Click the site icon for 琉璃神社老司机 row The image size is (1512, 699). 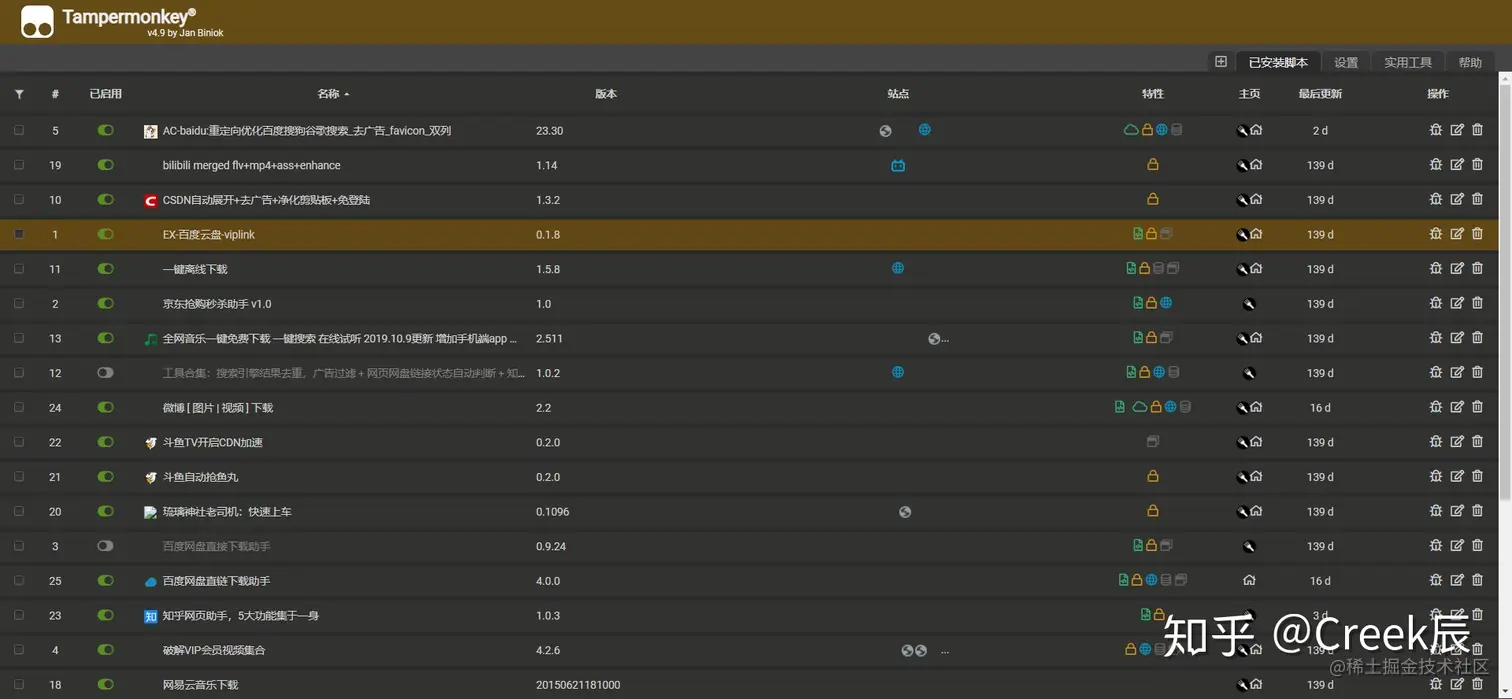point(905,511)
